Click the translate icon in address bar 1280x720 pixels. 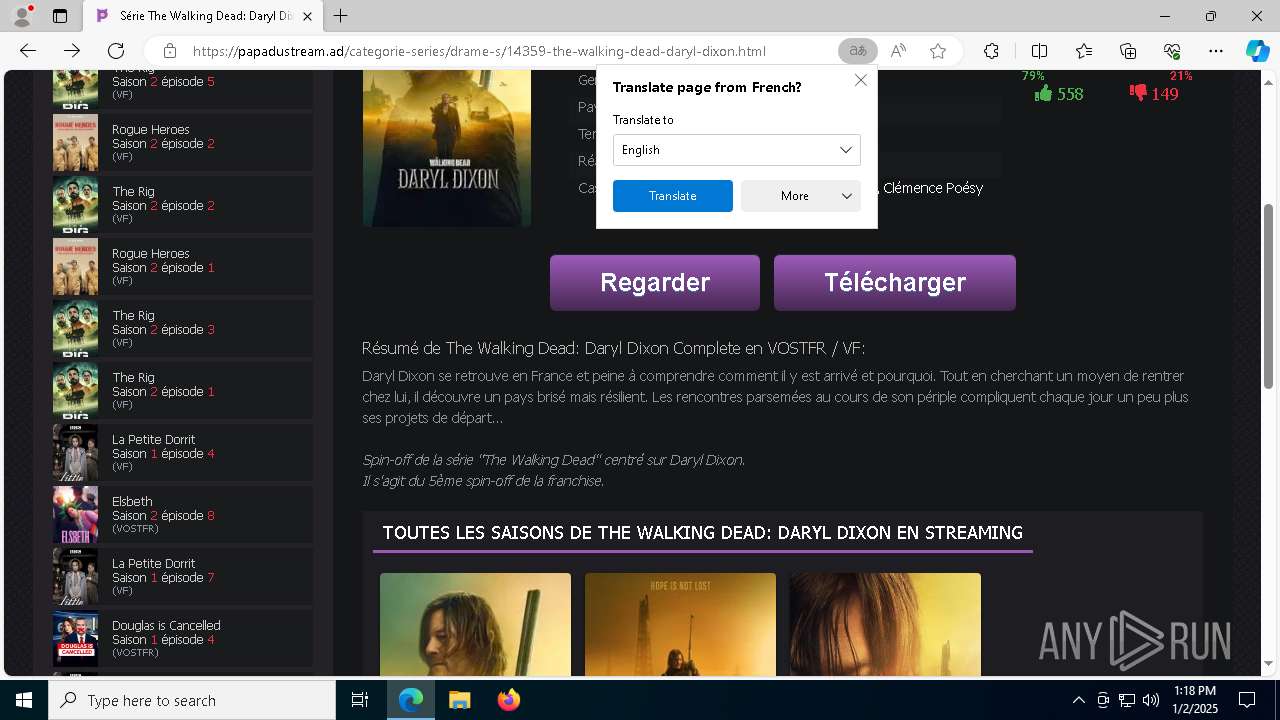(857, 51)
